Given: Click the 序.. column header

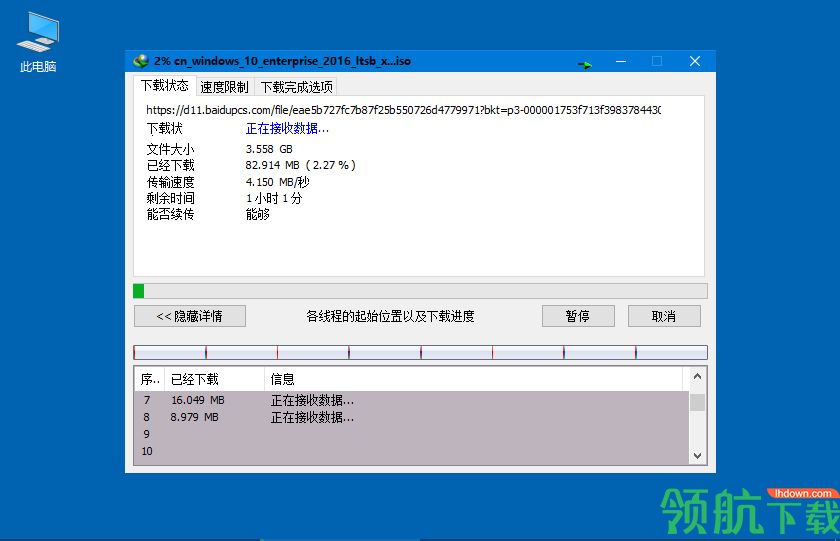Looking at the screenshot, I should pos(149,380).
